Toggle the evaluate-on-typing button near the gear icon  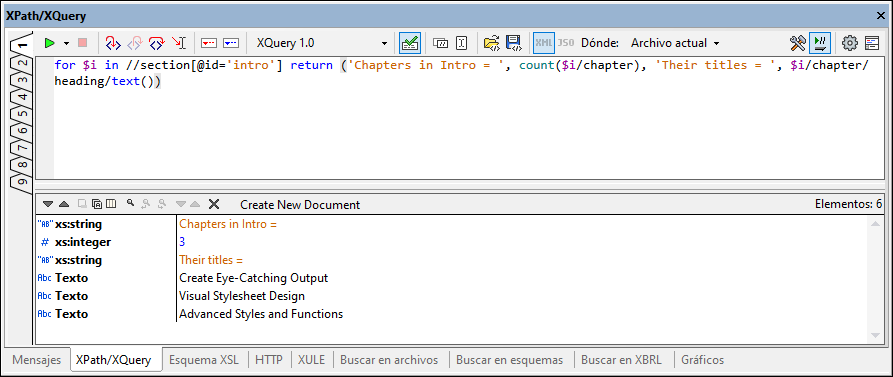tap(820, 43)
